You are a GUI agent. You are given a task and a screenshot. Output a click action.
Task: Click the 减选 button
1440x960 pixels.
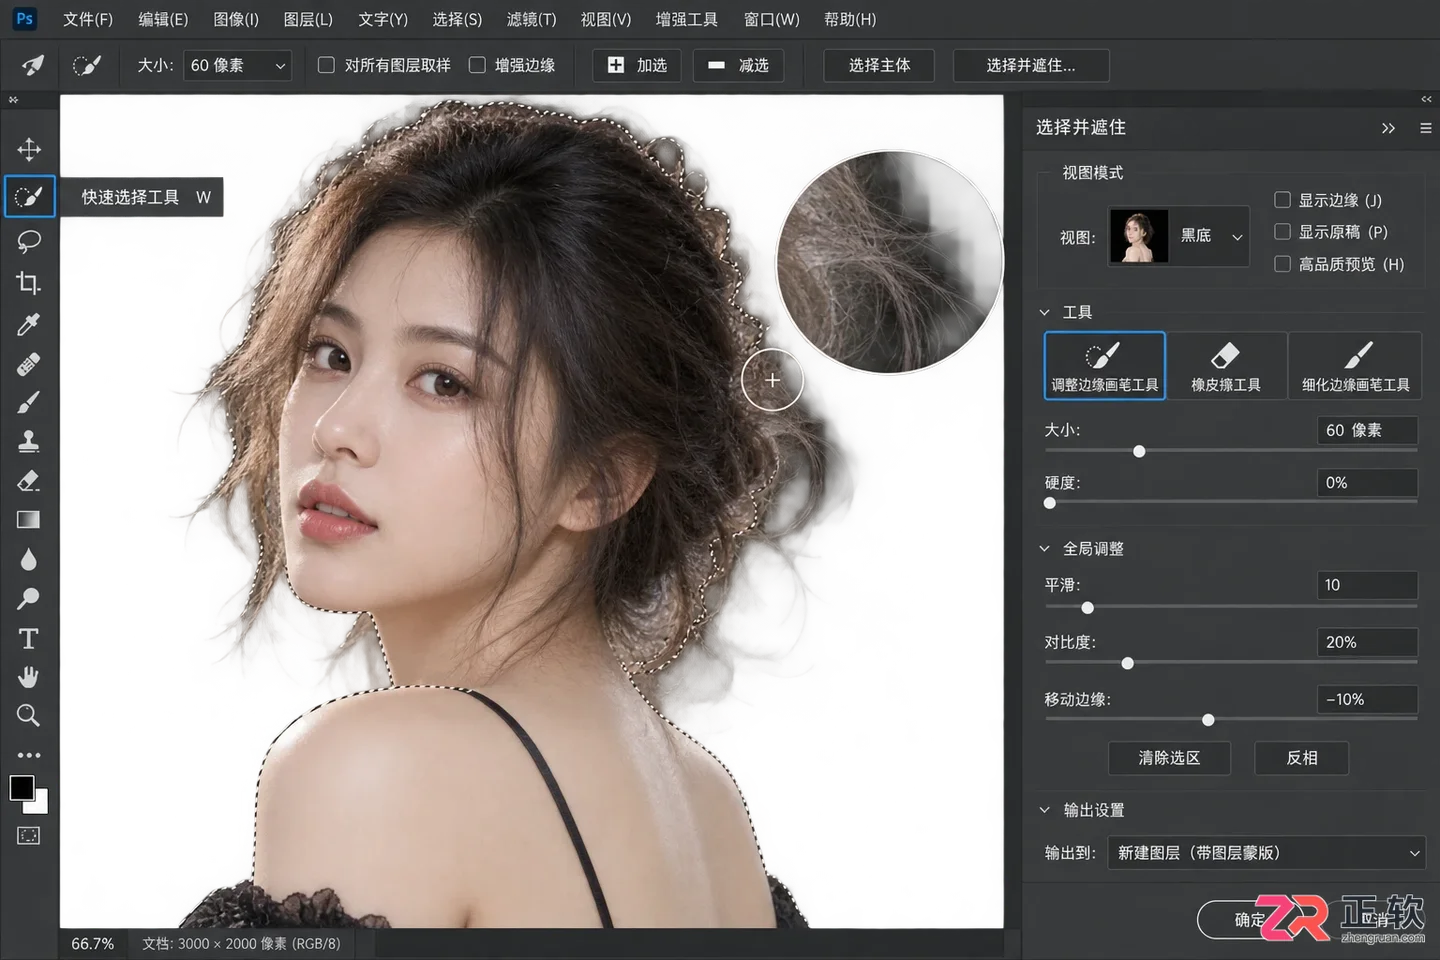[x=738, y=66]
